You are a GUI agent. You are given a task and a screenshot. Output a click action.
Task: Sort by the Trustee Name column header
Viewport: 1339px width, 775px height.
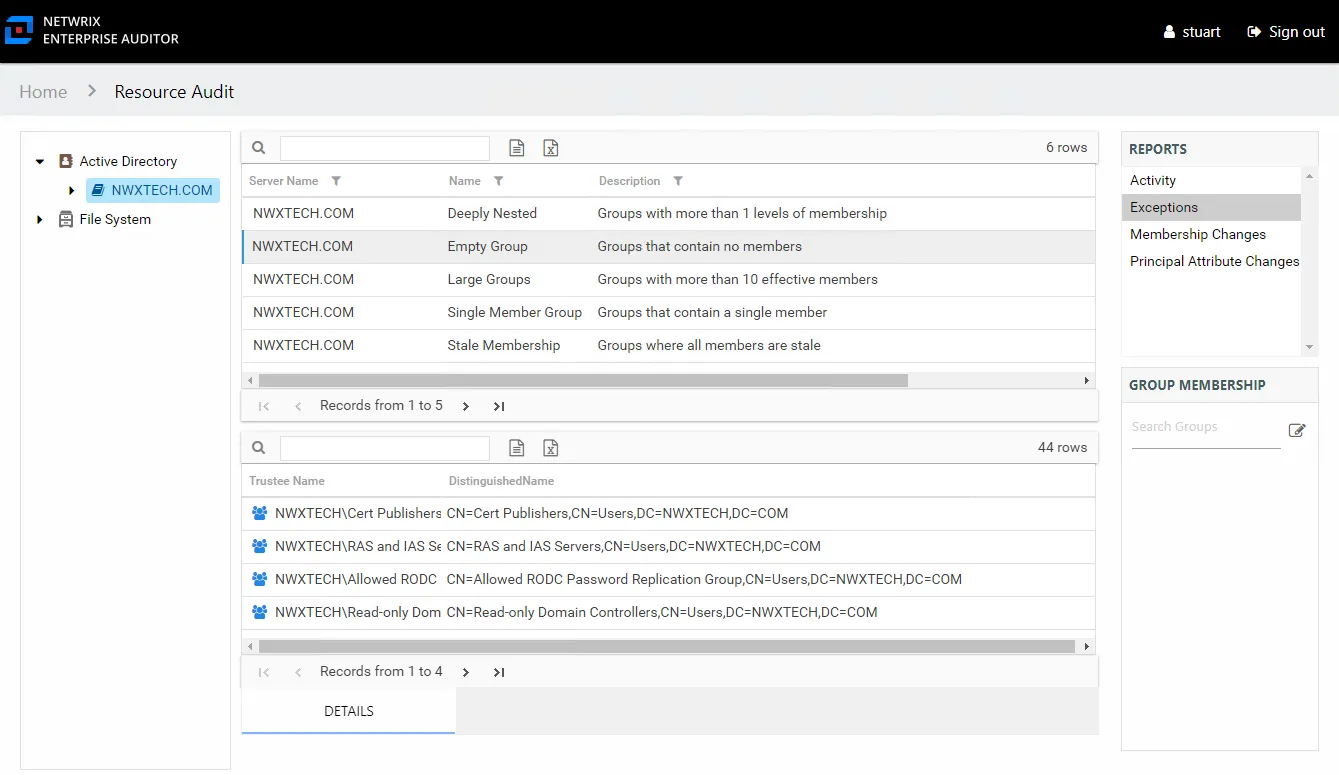[287, 481]
